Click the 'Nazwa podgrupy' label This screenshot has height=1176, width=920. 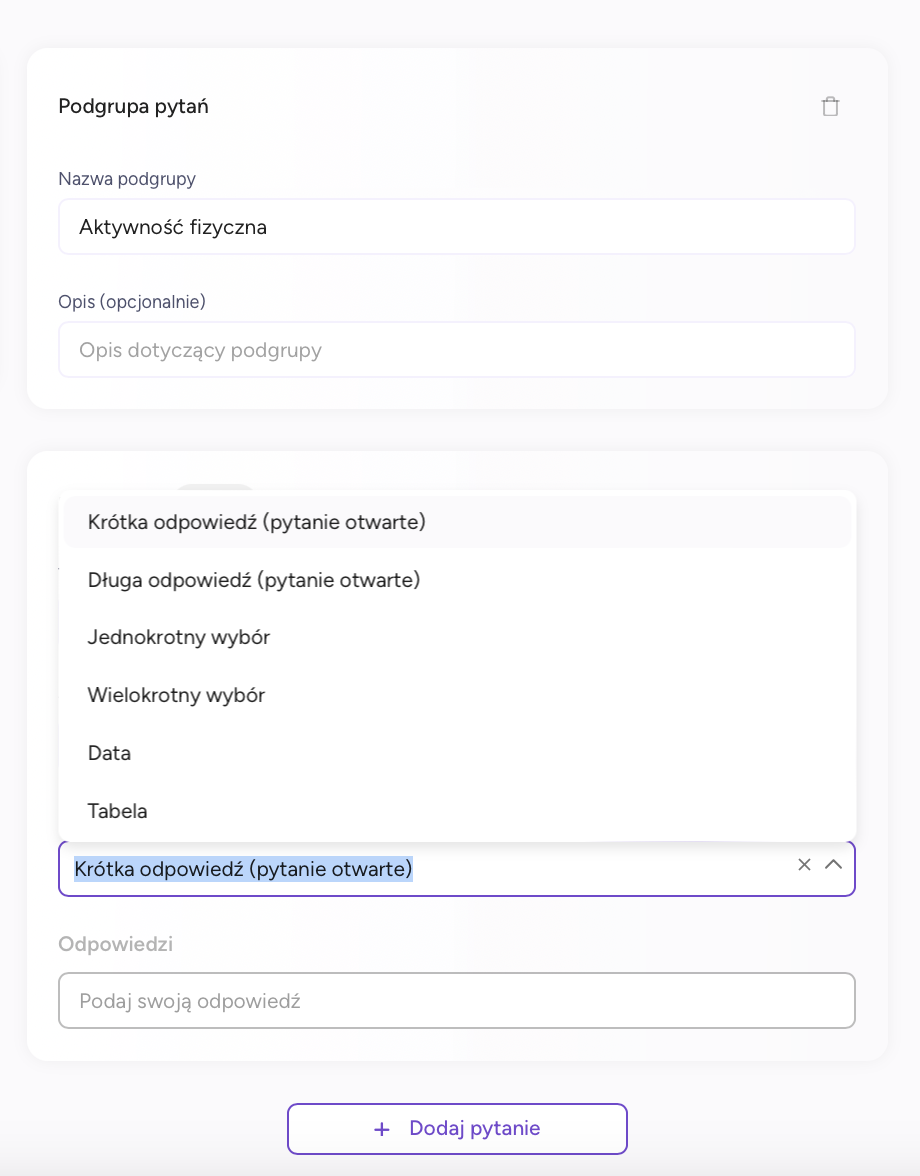[x=127, y=179]
